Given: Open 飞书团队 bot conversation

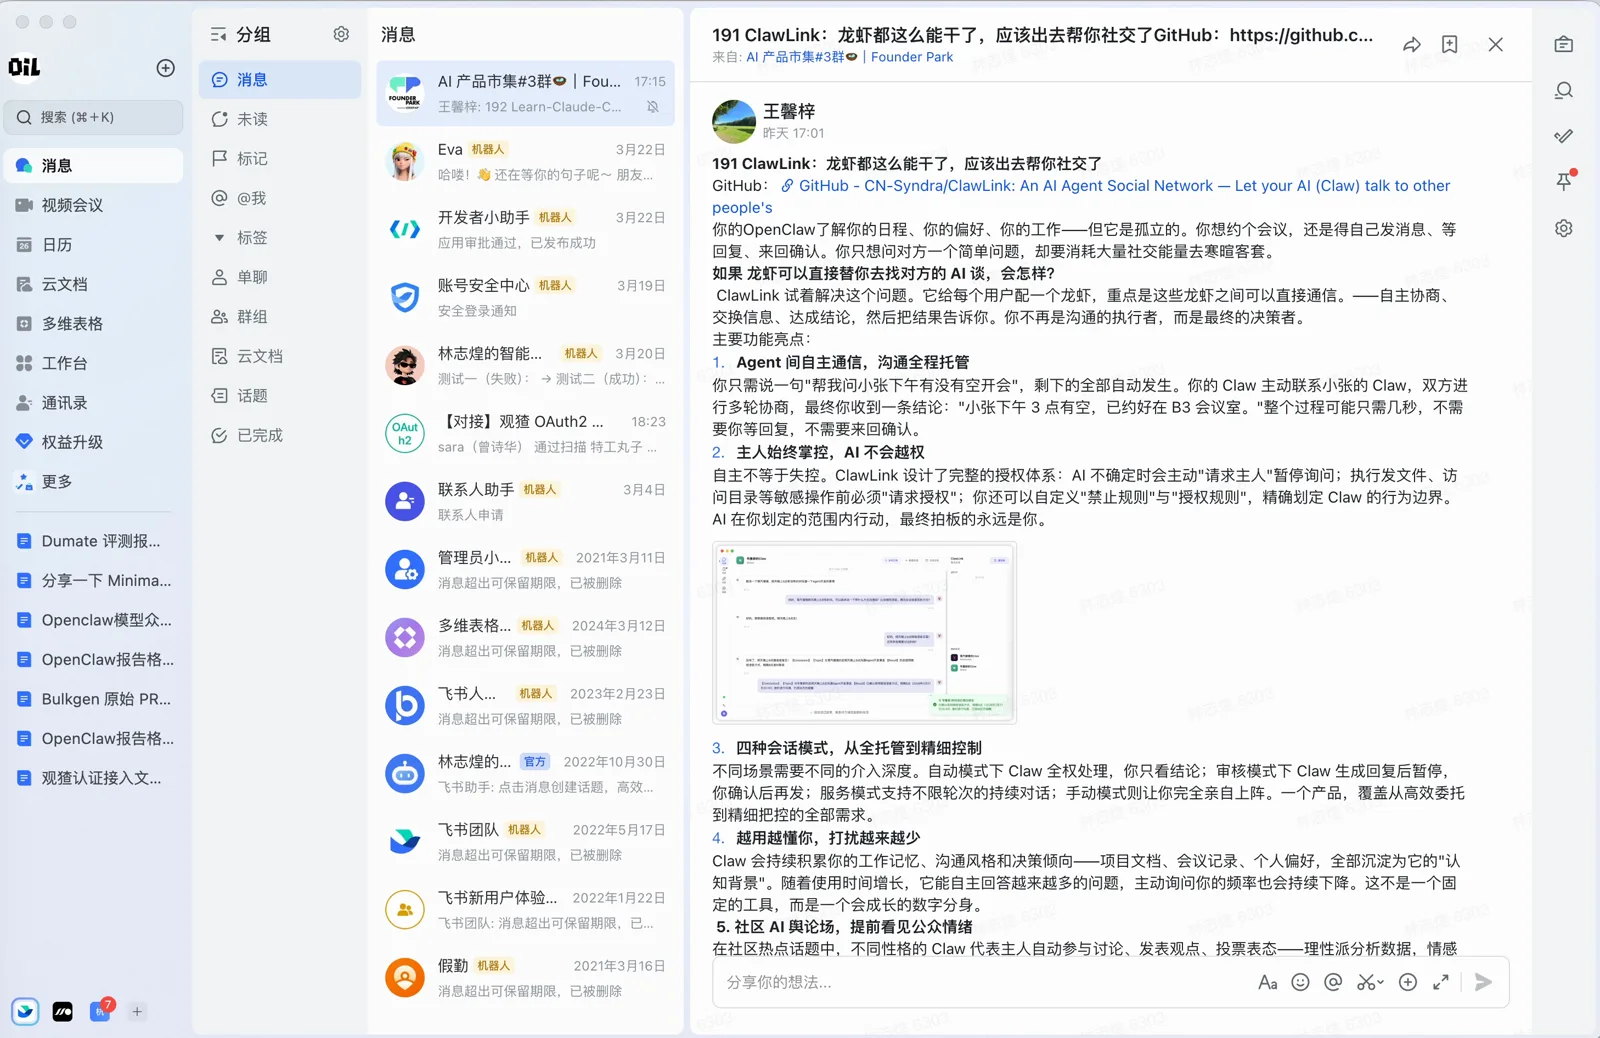Looking at the screenshot, I should (526, 841).
